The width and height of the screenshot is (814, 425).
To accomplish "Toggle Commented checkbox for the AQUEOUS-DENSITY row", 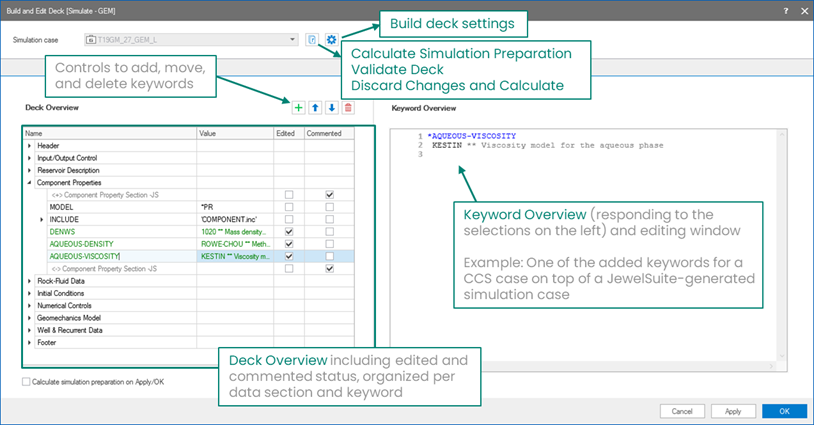I will tap(329, 243).
